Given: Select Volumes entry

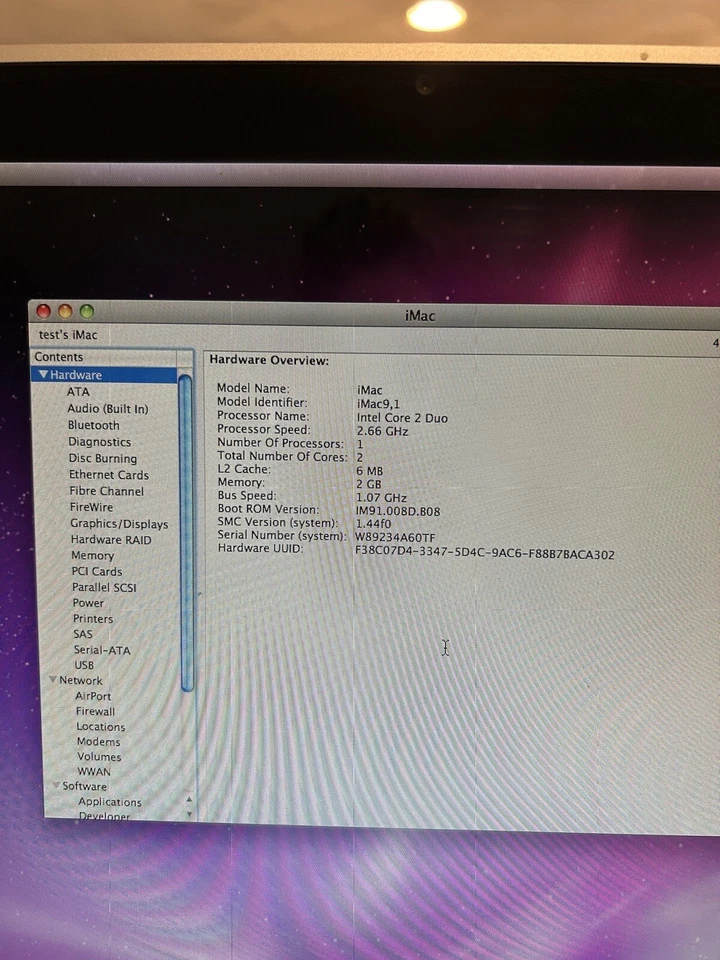Looking at the screenshot, I should coord(99,757).
